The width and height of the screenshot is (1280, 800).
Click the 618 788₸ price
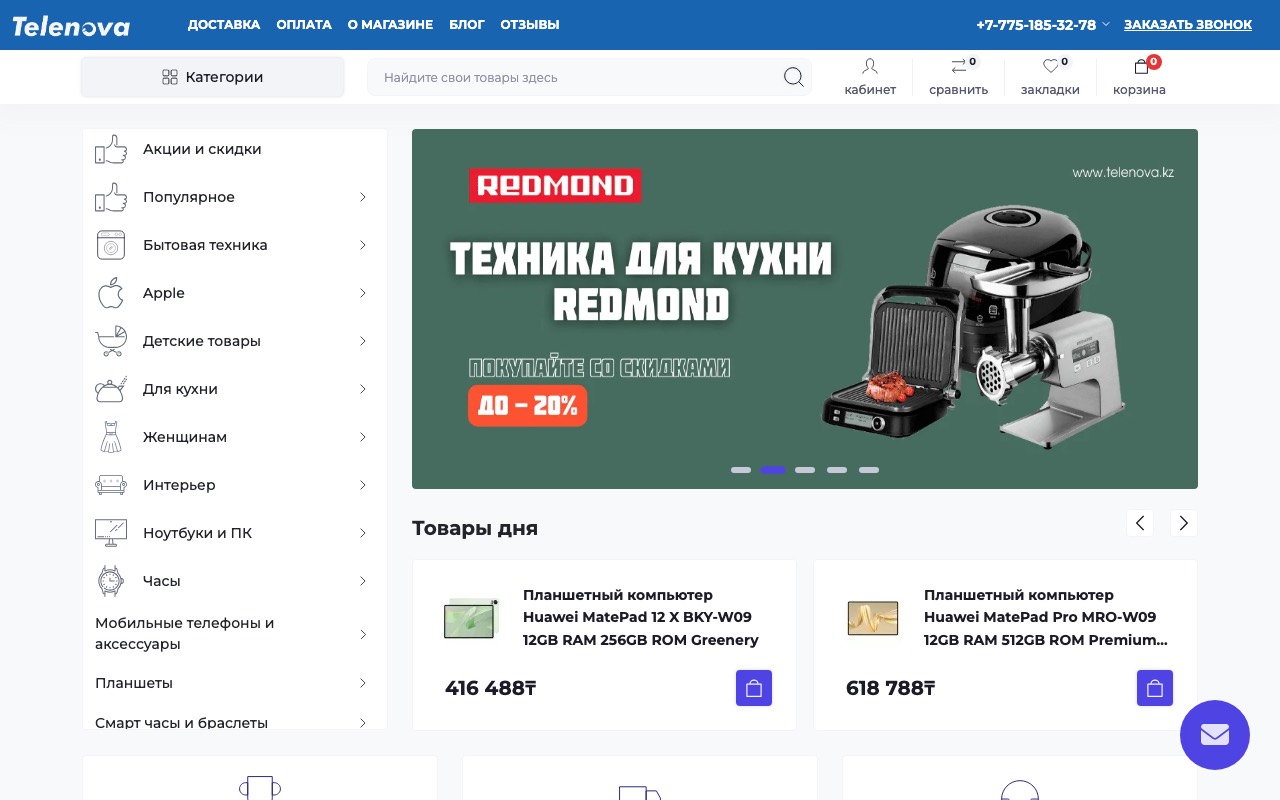[x=891, y=688]
